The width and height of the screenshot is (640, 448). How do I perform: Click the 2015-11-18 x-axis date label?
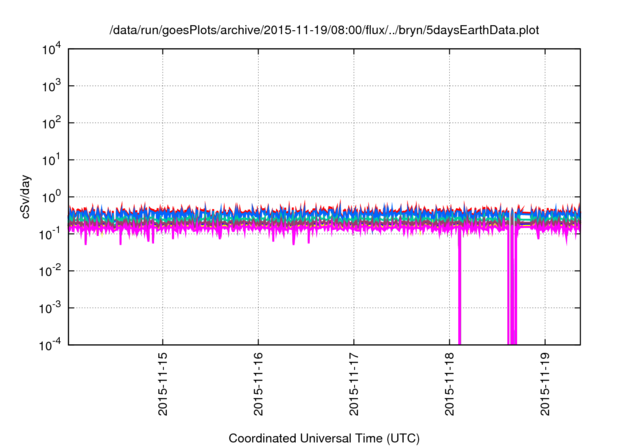(449, 384)
